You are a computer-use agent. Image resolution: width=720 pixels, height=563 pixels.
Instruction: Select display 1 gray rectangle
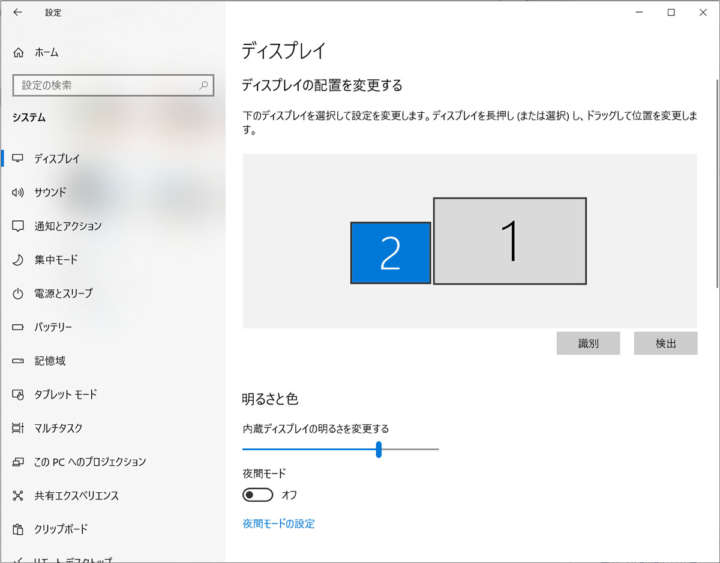tap(510, 241)
